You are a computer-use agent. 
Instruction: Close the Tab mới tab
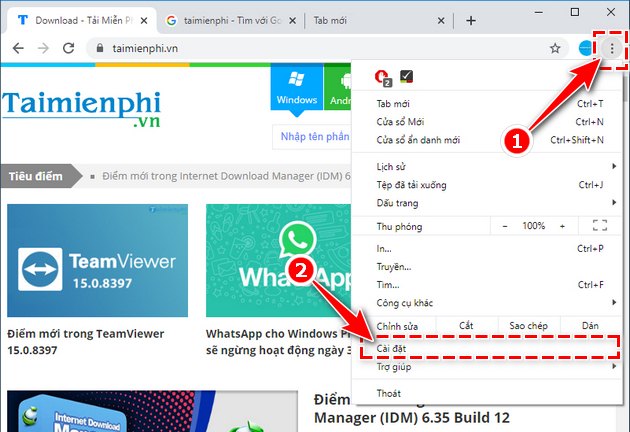tap(441, 20)
